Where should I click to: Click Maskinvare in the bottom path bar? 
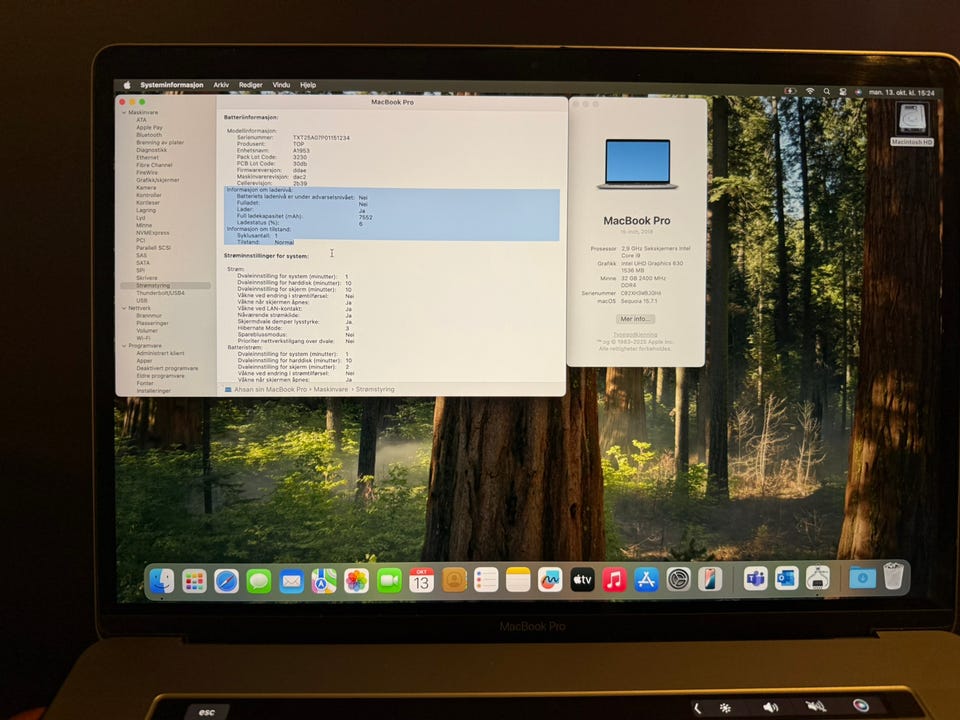coord(331,389)
